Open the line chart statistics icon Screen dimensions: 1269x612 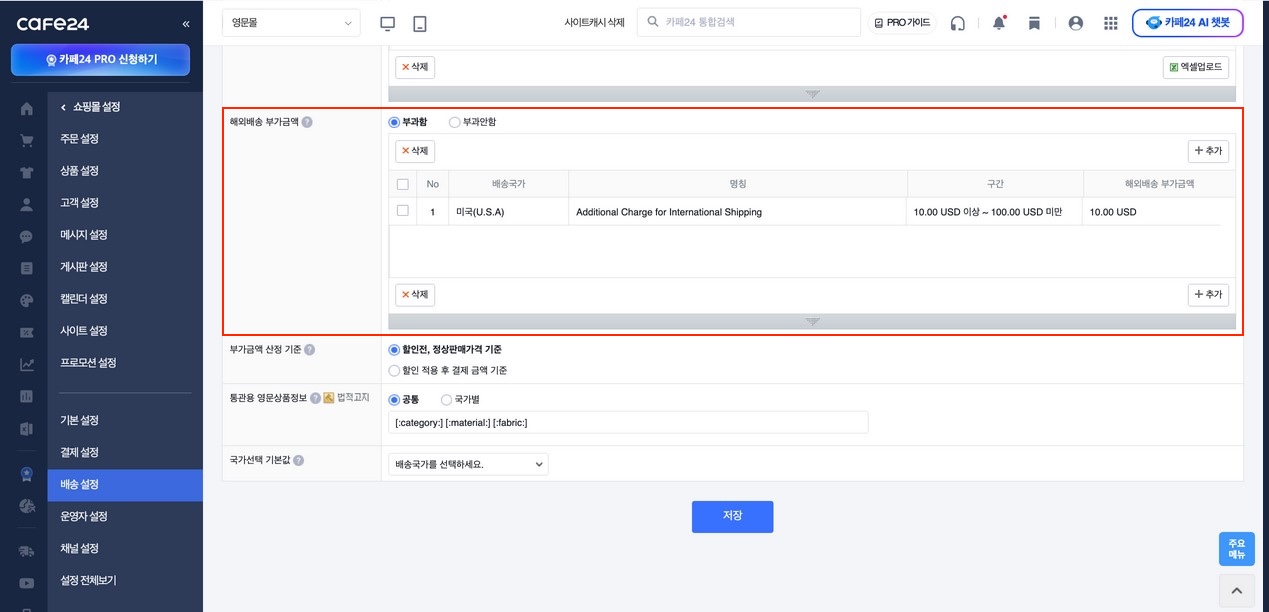[x=27, y=365]
